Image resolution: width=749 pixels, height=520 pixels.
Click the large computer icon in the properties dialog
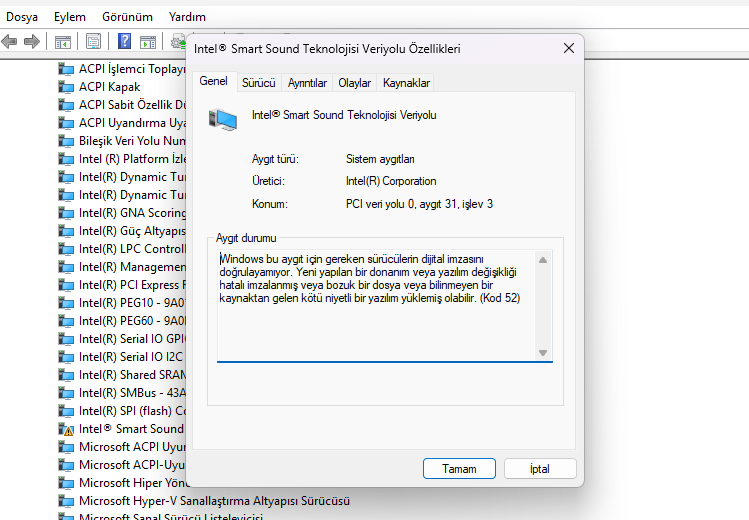tap(223, 119)
